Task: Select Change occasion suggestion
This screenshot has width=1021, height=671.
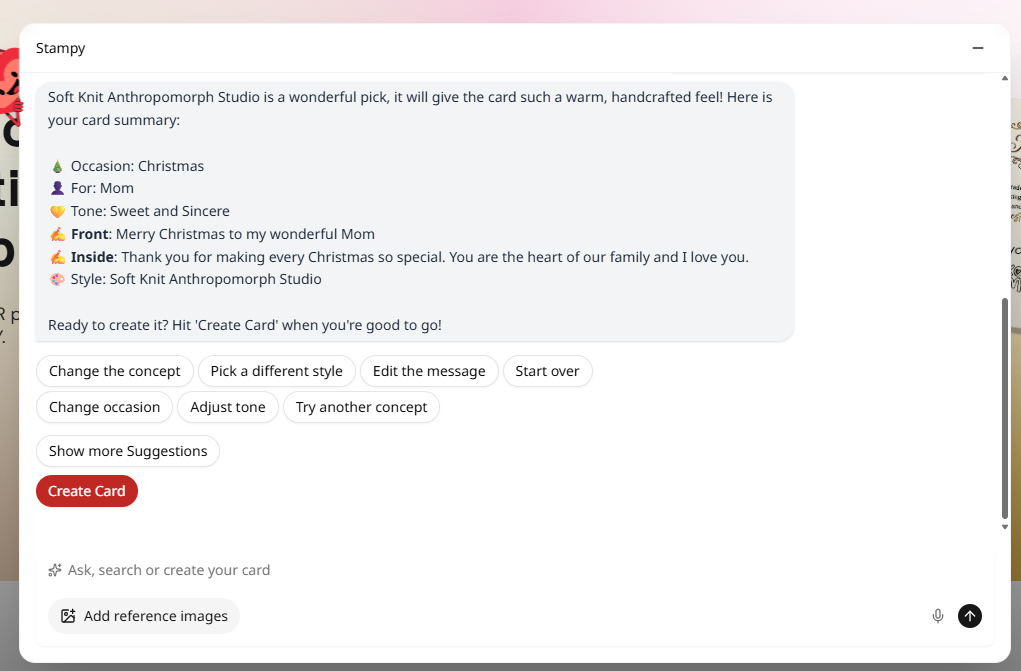Action: click(x=104, y=407)
